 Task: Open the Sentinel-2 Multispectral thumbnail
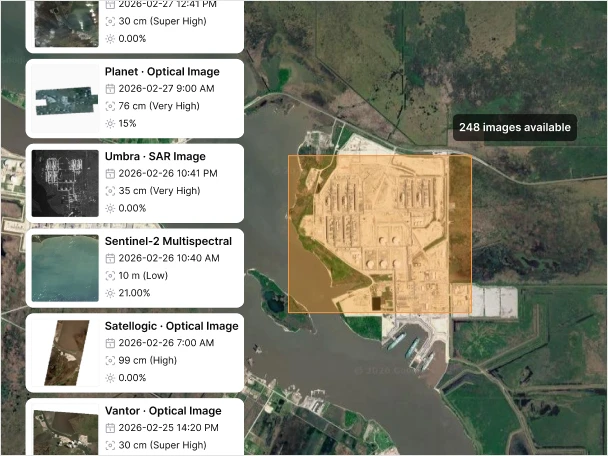65,268
